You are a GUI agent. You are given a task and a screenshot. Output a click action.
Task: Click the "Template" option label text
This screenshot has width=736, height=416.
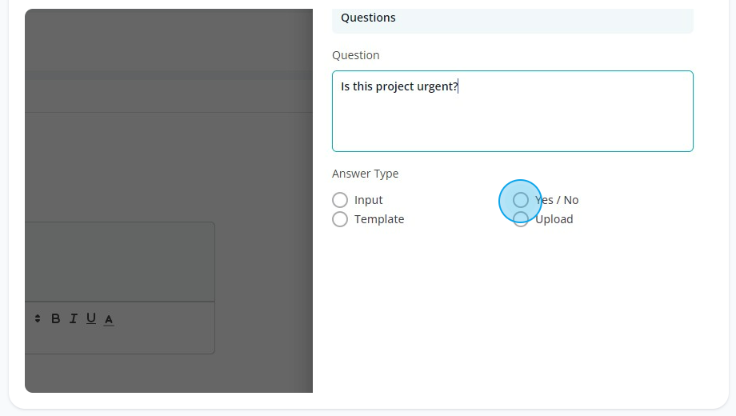[x=379, y=219]
